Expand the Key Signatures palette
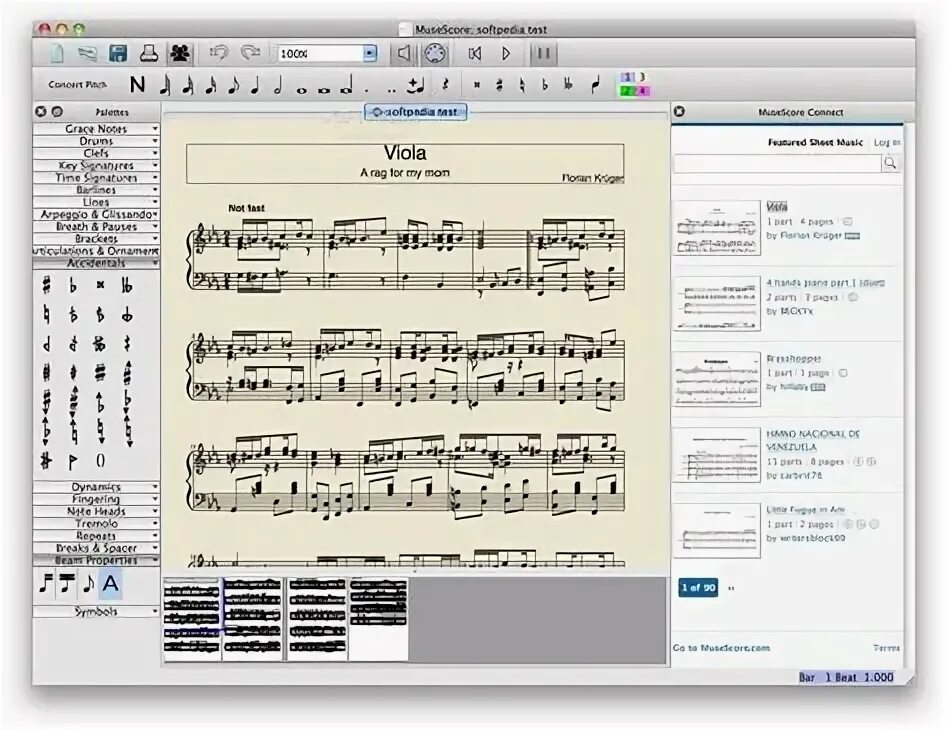Viewport: 948px width, 730px height. [x=96, y=165]
